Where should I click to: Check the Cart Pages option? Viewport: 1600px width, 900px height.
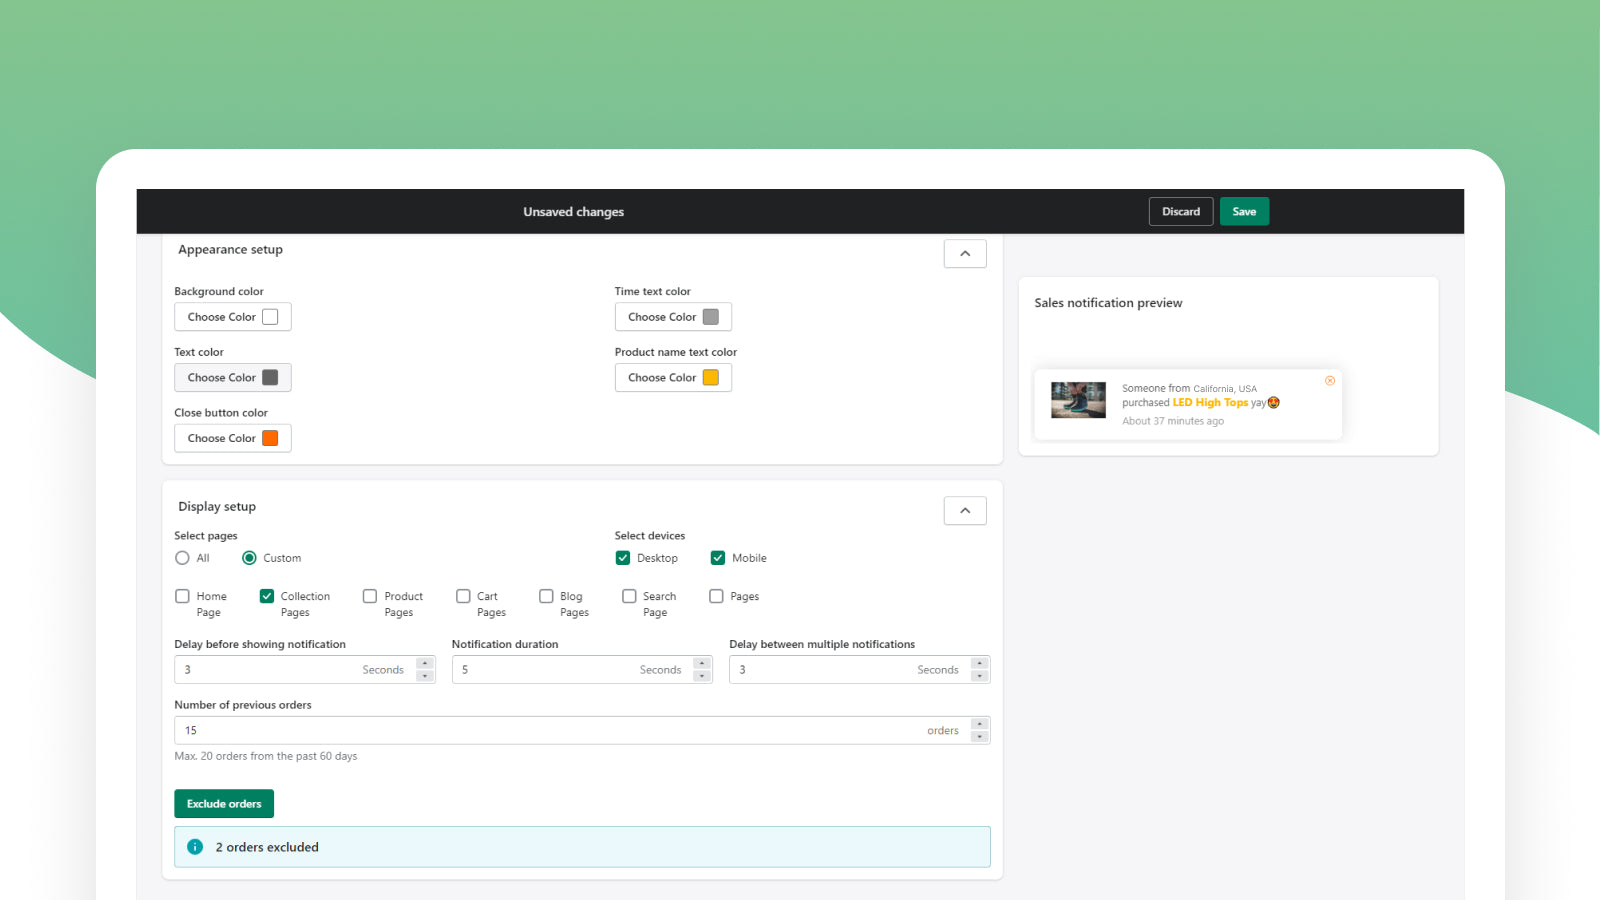463,596
